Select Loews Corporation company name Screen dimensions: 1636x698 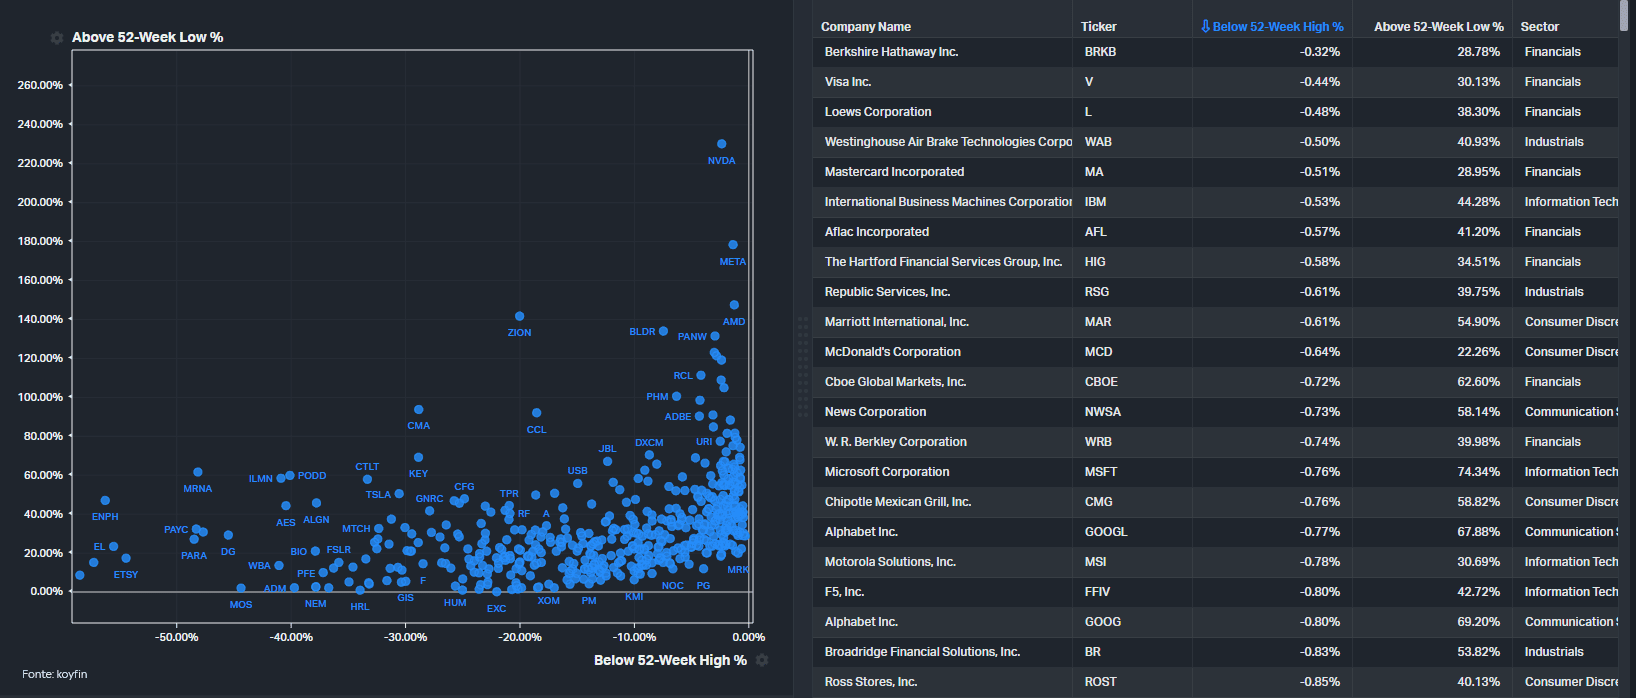tap(878, 112)
